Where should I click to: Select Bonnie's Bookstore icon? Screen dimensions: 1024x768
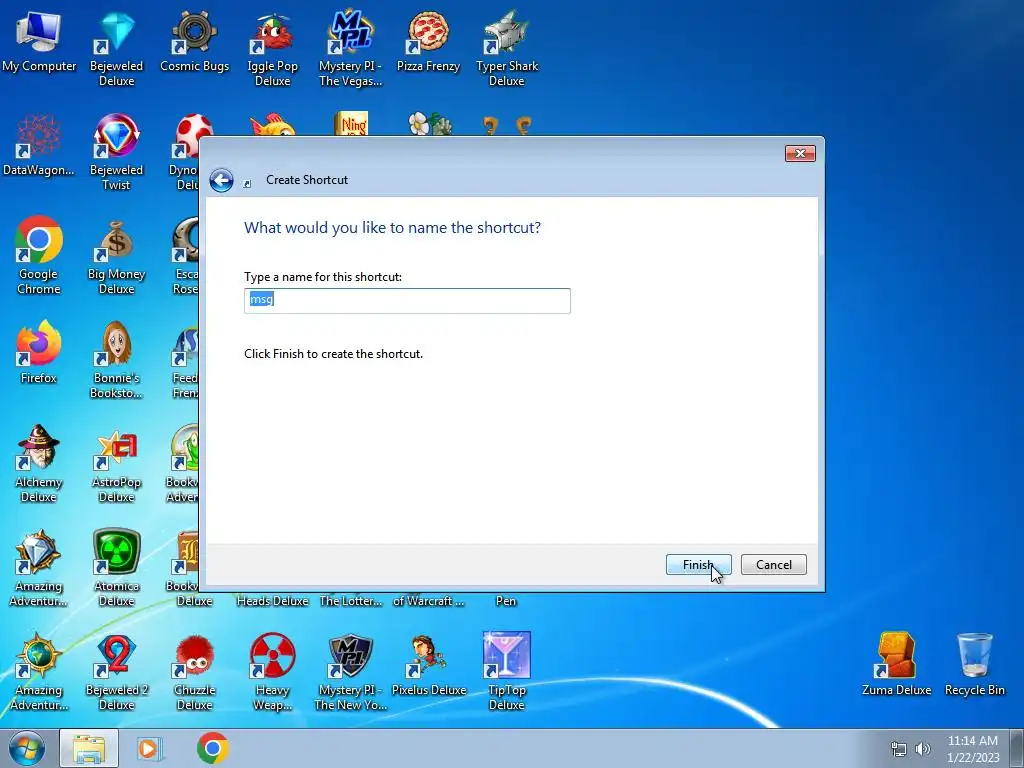coord(116,360)
